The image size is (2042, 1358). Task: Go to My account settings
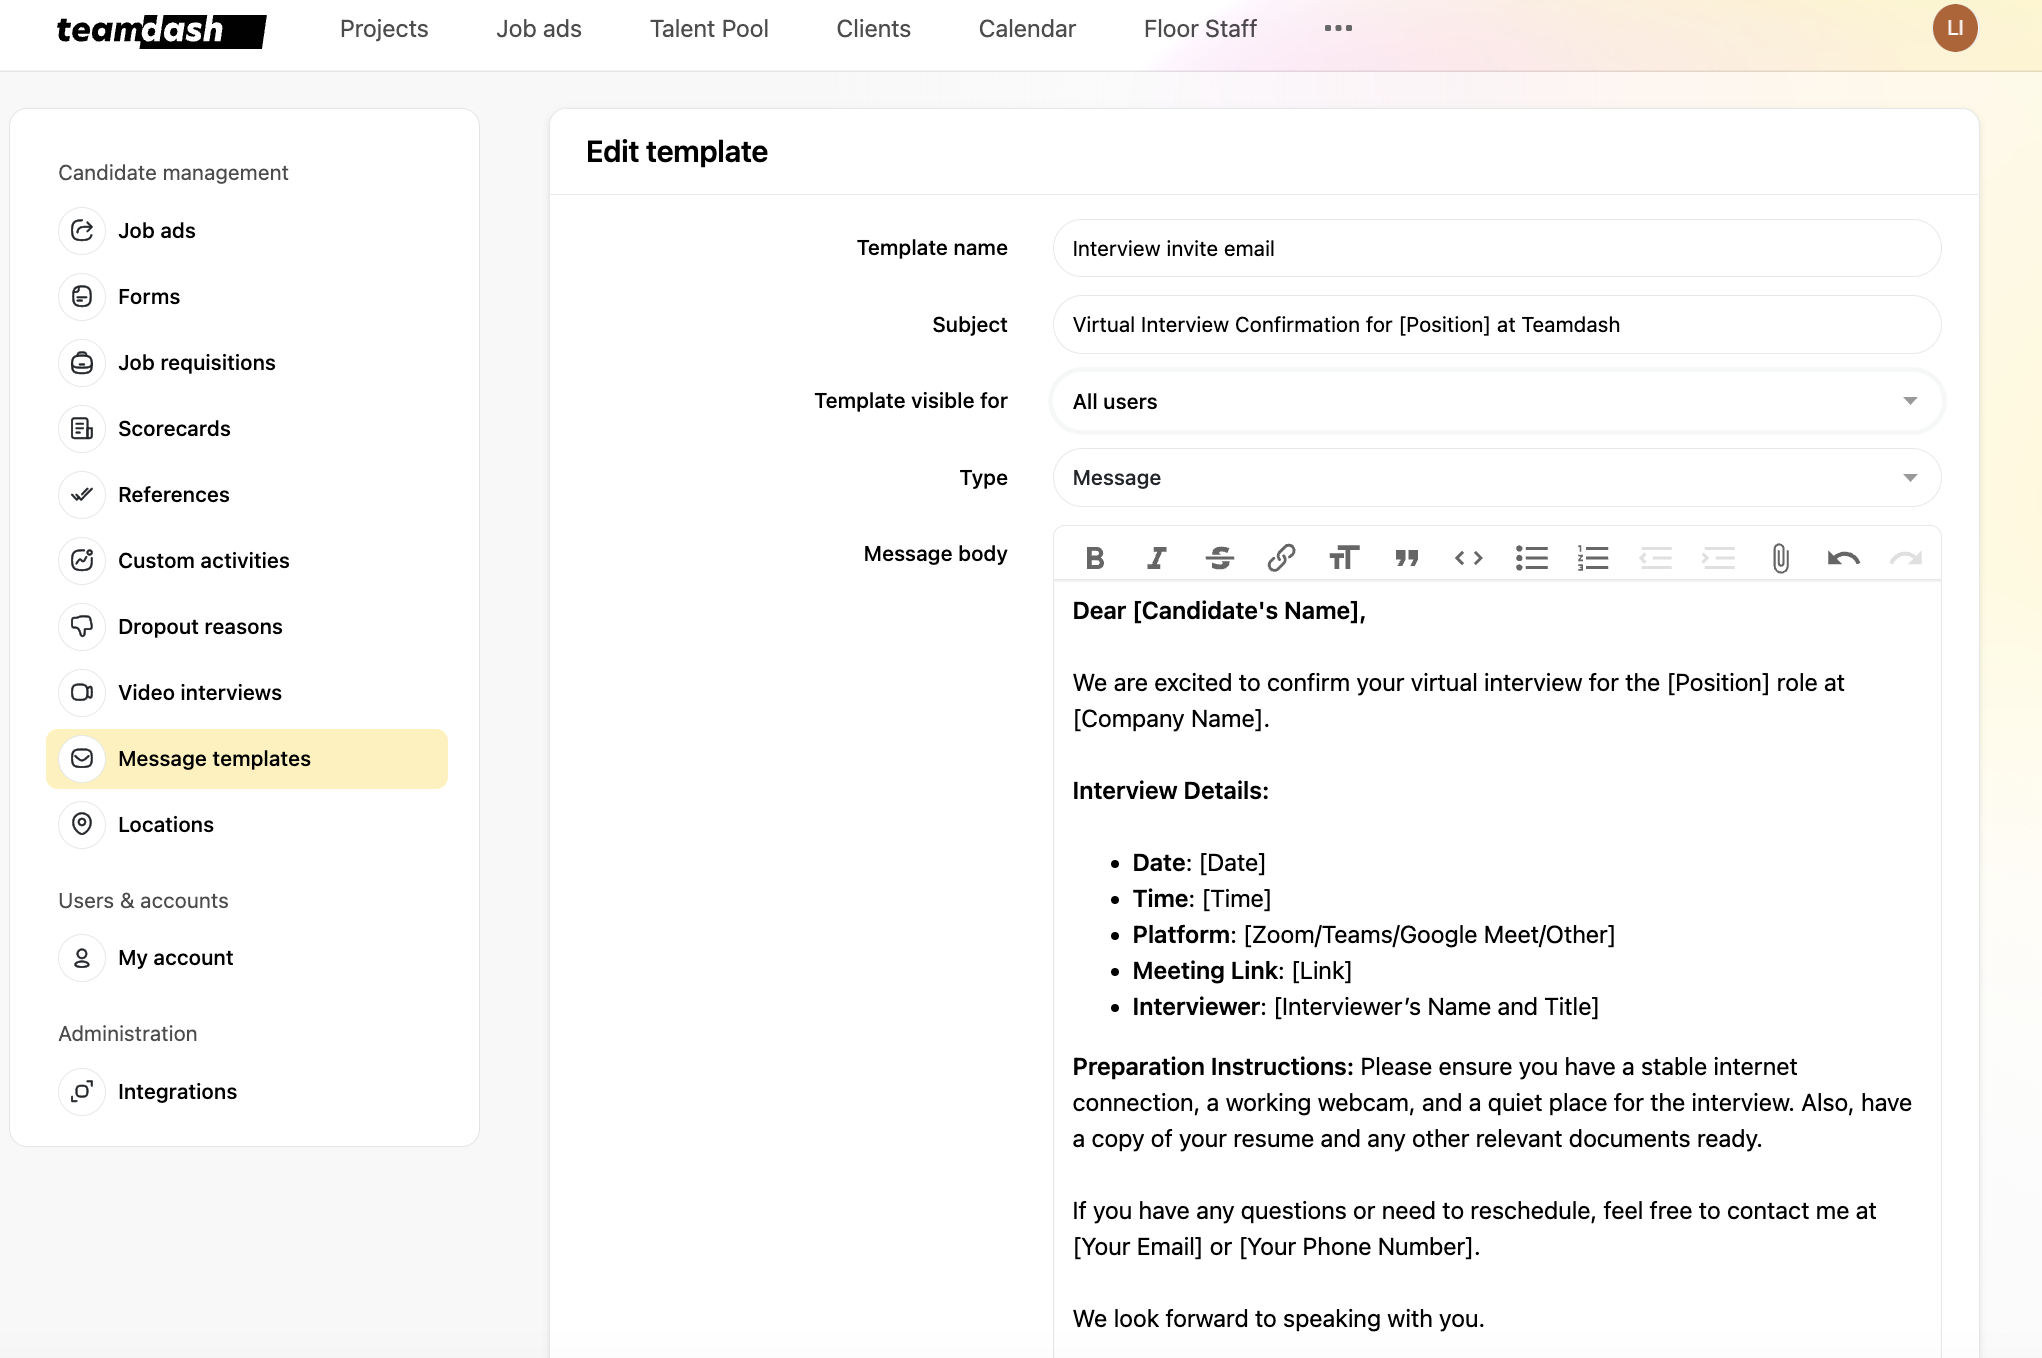(x=176, y=957)
